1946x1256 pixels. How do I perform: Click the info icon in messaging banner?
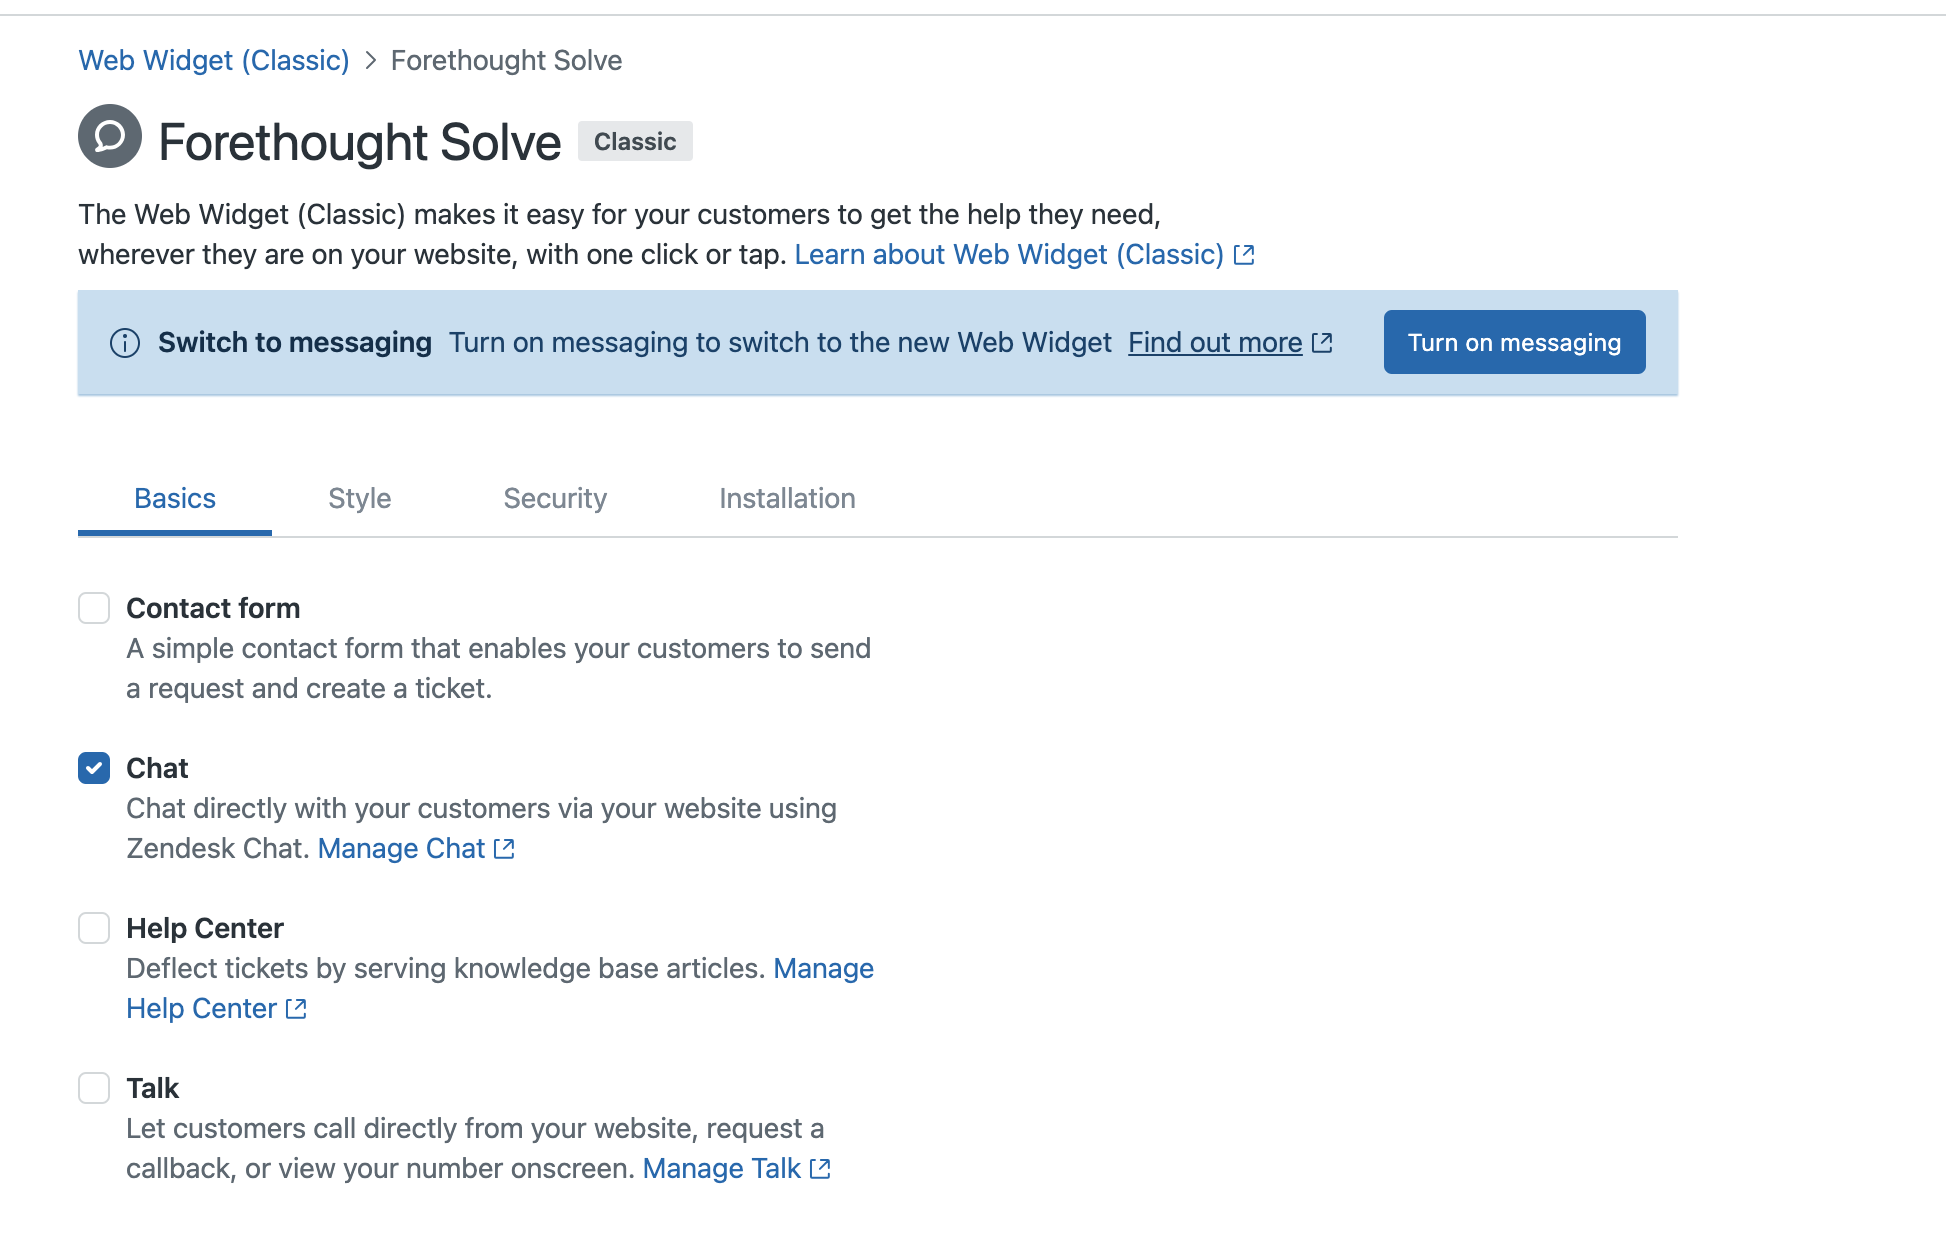125,343
